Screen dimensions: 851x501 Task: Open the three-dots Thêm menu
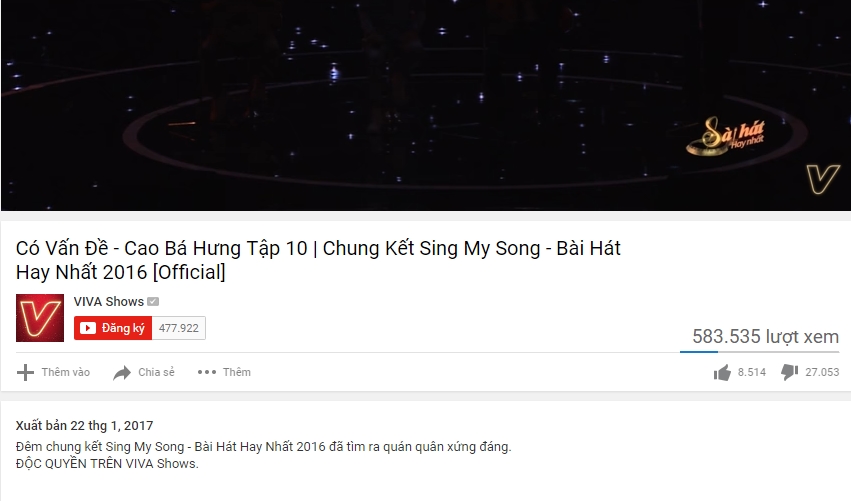(x=224, y=372)
